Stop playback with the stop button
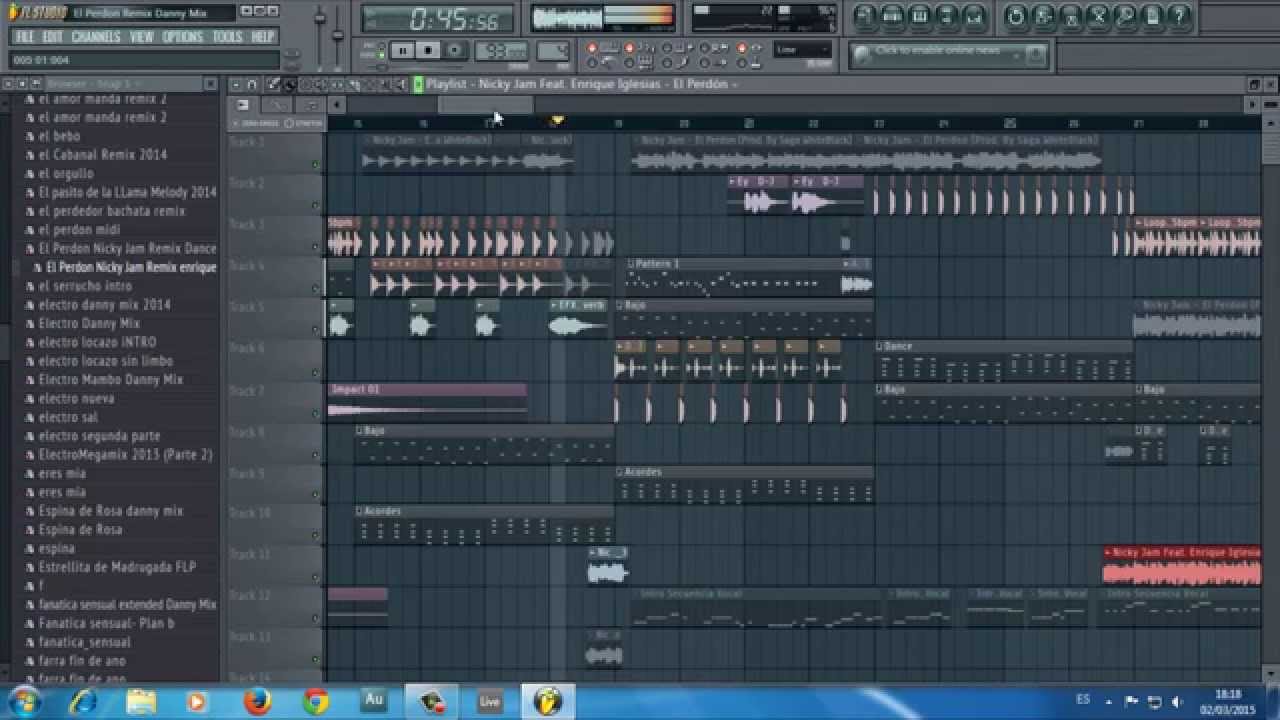Viewport: 1280px width, 720px height. click(x=428, y=50)
